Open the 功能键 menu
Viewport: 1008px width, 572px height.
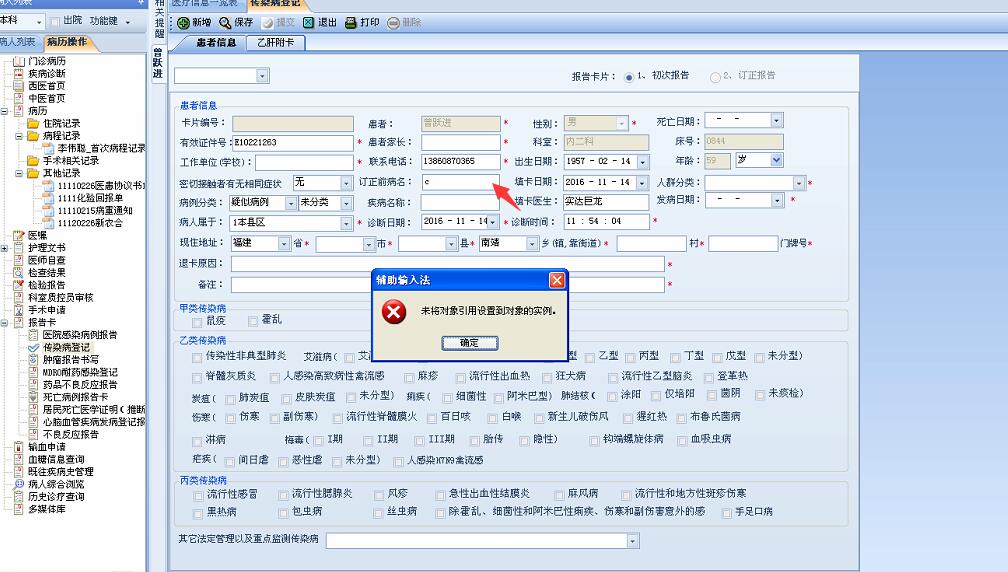coord(109,21)
